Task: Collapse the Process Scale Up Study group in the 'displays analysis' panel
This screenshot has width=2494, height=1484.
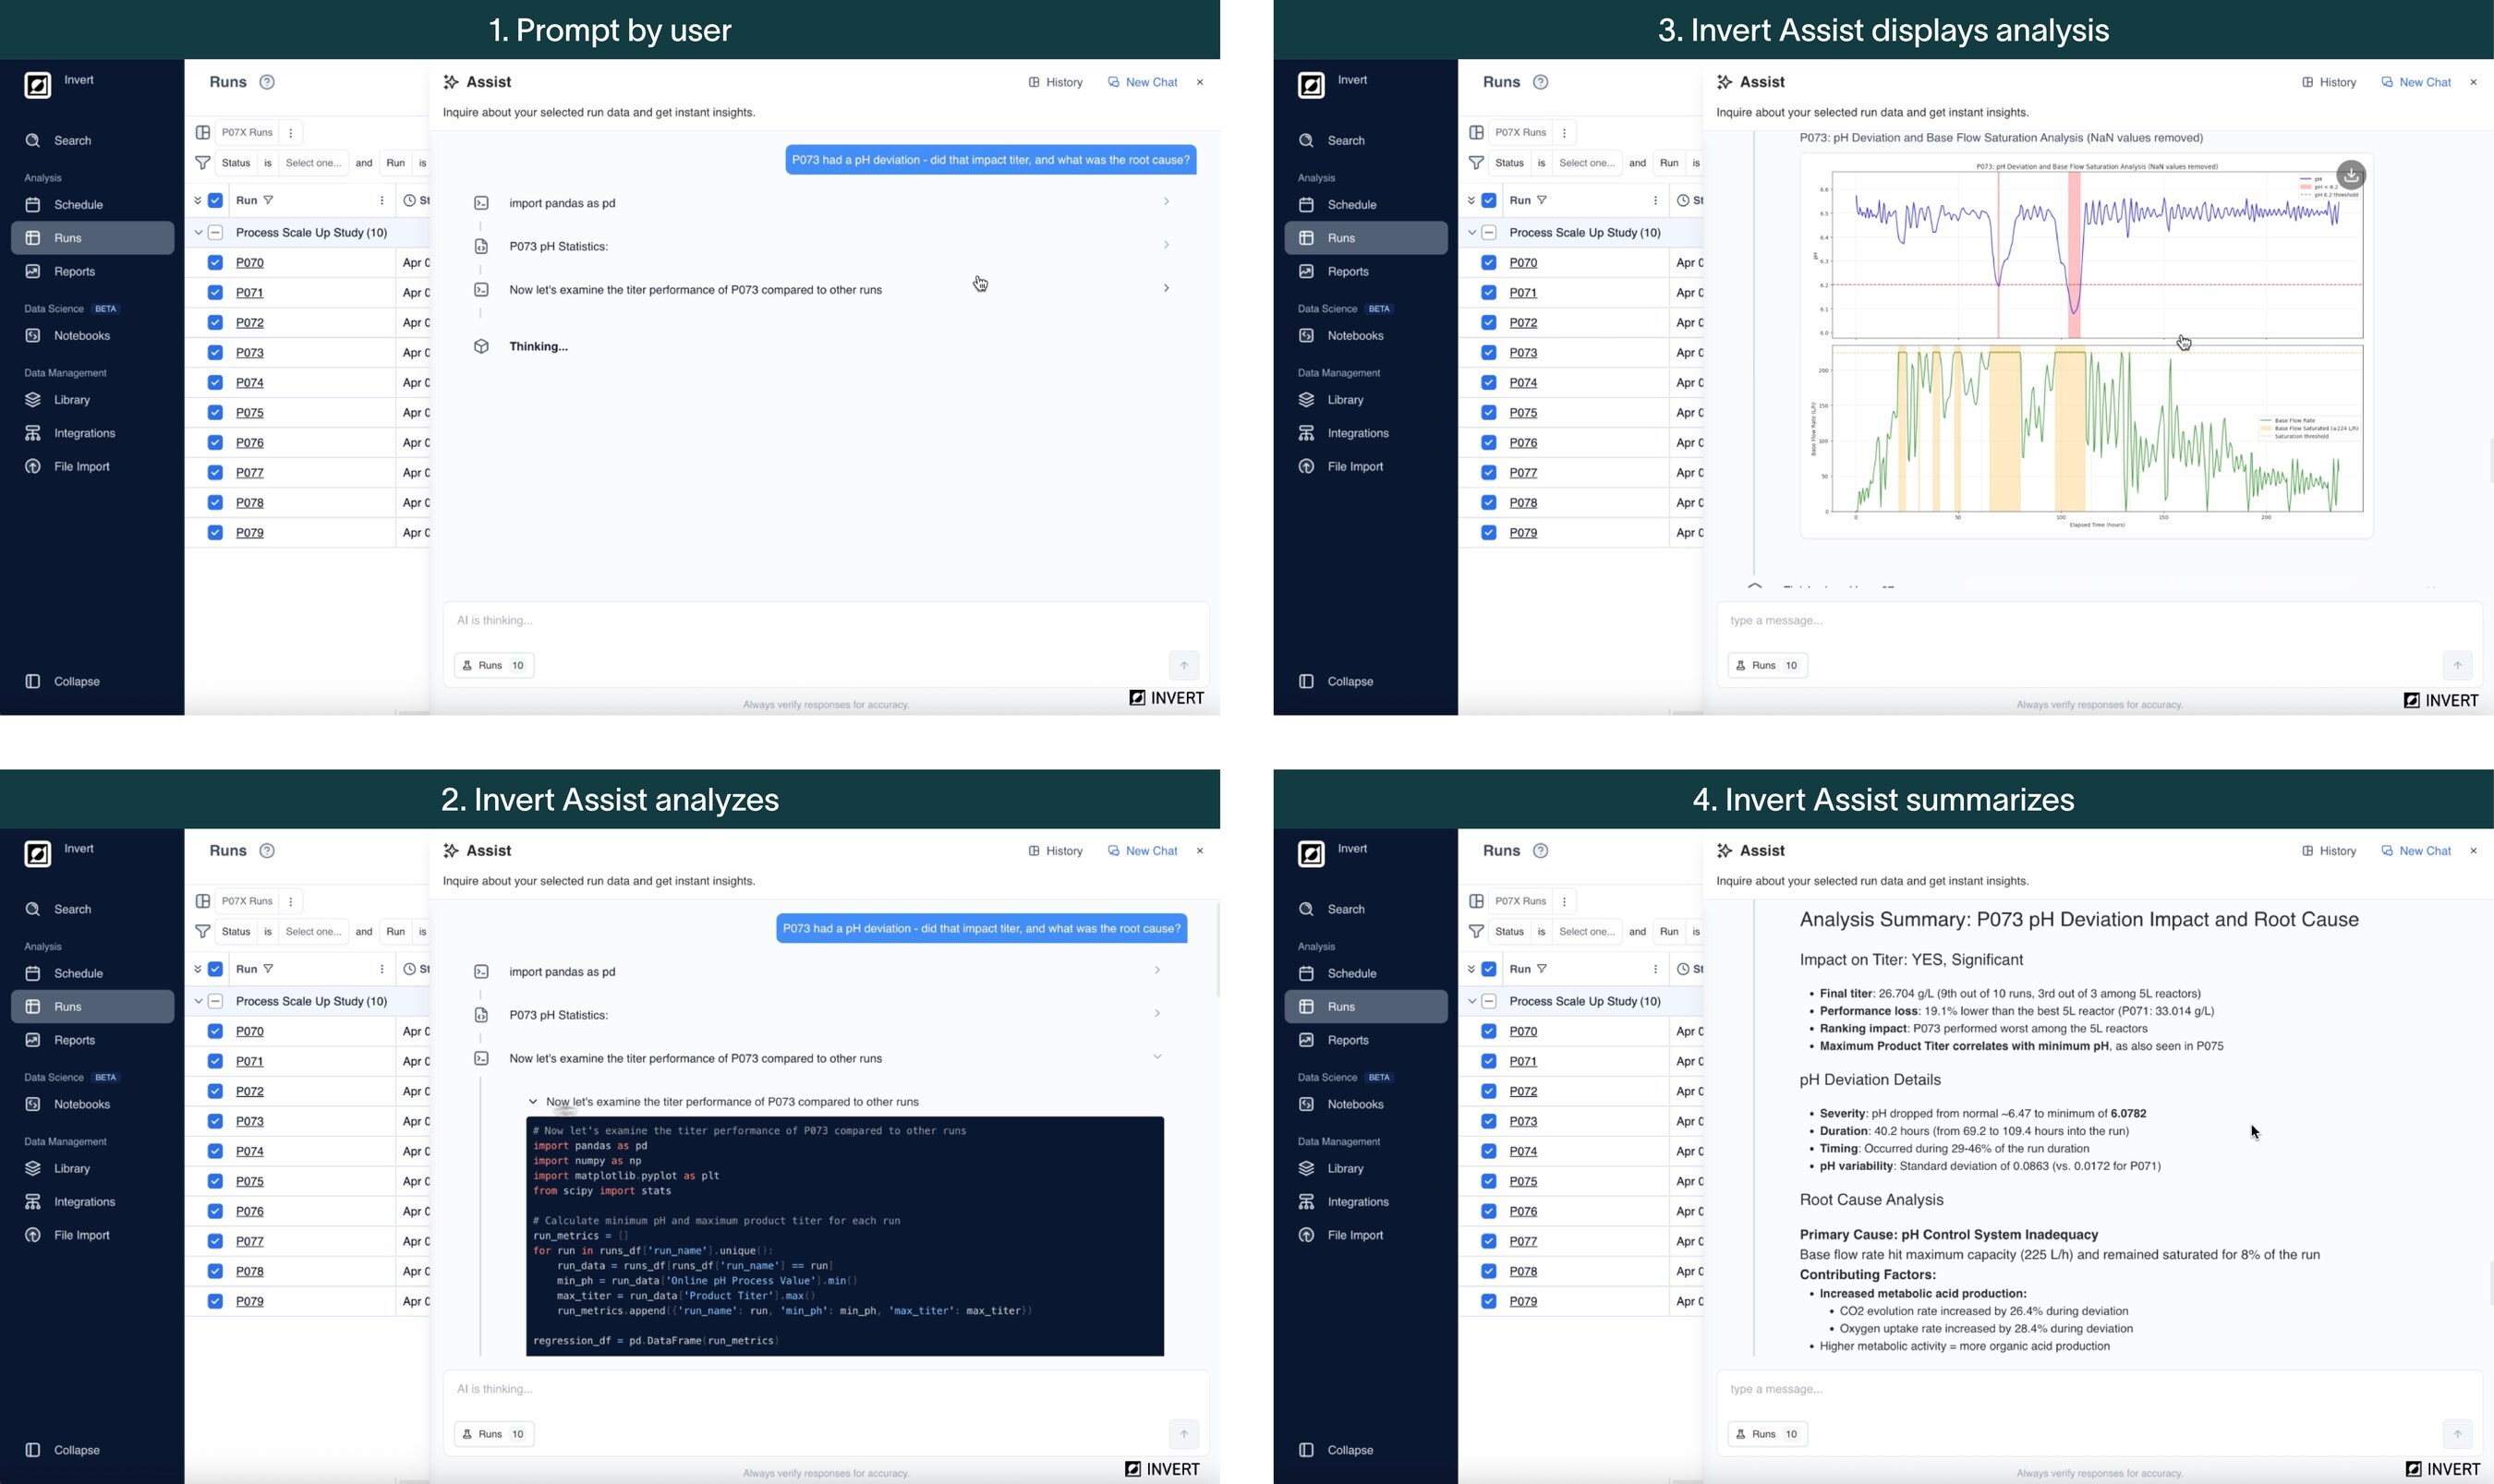Action: tap(1471, 232)
